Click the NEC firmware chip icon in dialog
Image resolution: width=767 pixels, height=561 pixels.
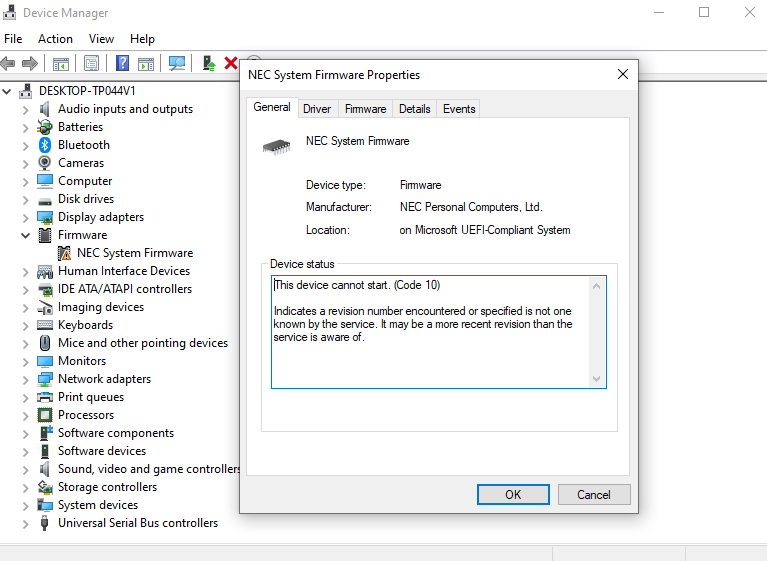click(x=276, y=146)
